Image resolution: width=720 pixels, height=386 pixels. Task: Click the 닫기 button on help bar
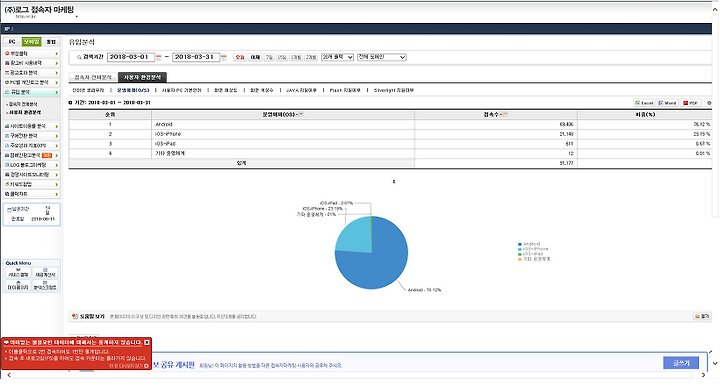(x=703, y=316)
